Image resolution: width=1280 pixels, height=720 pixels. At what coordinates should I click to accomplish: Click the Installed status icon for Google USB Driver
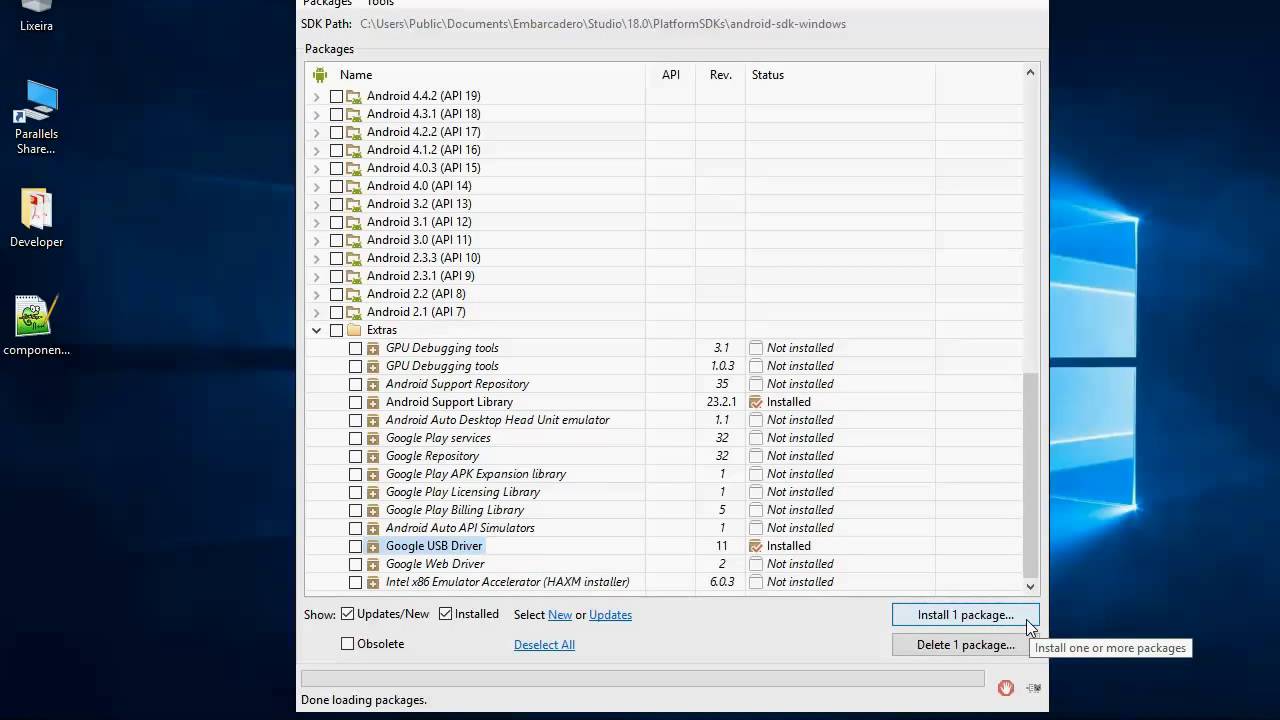(756, 546)
